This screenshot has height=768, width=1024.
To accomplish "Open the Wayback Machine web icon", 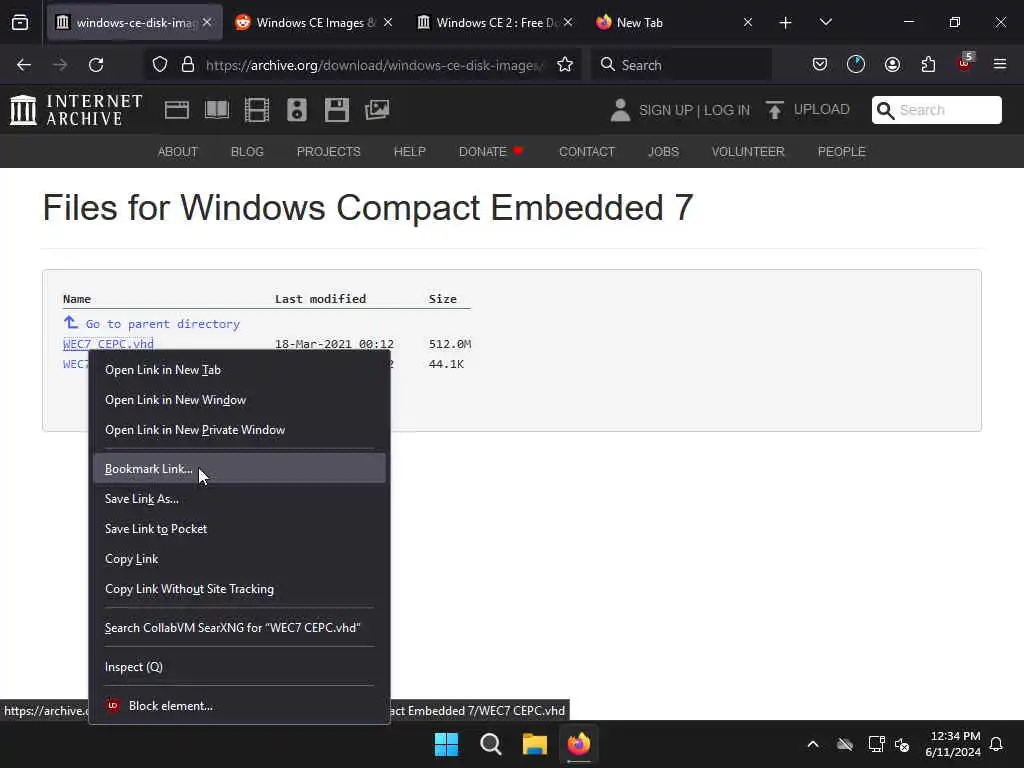I will (x=177, y=110).
